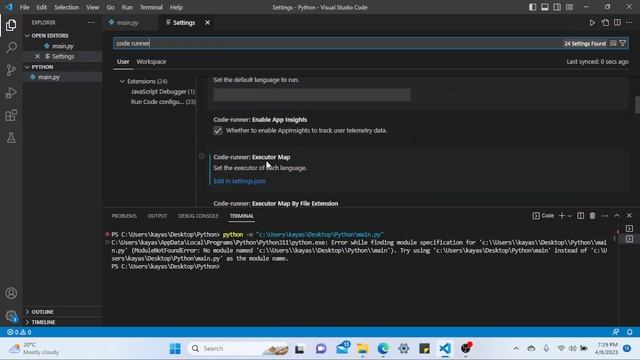Open the Explorer view in activity bar
The image size is (640, 360).
[11, 25]
